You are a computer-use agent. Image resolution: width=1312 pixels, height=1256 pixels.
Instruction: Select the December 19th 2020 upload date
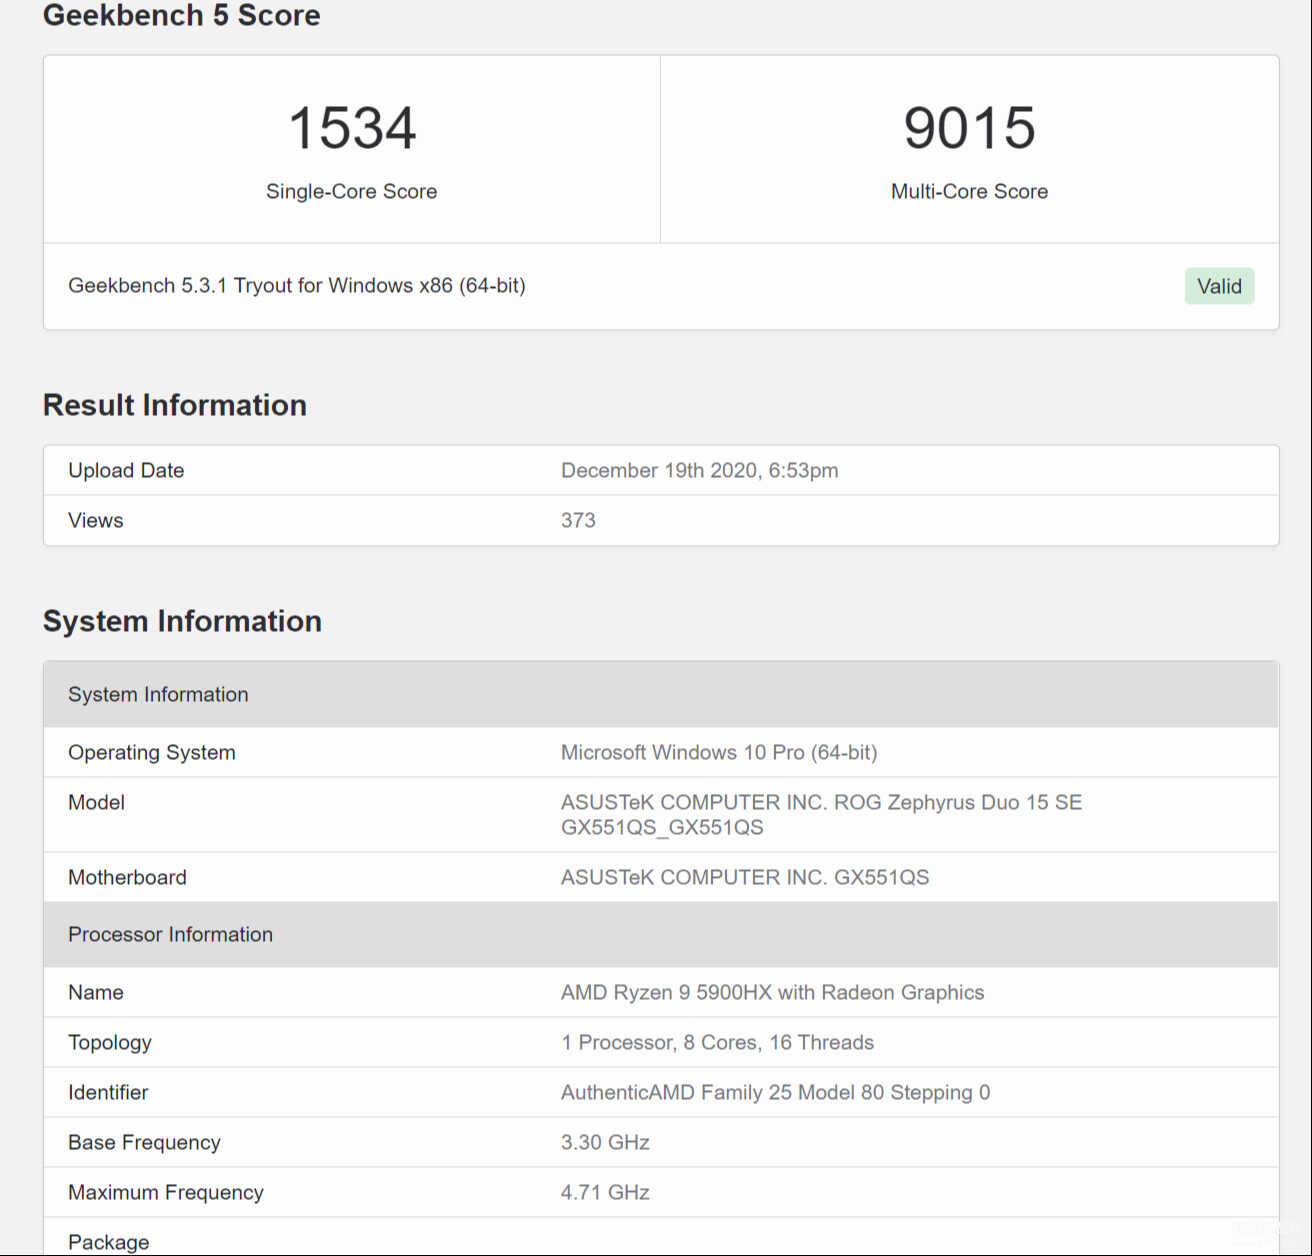point(700,470)
